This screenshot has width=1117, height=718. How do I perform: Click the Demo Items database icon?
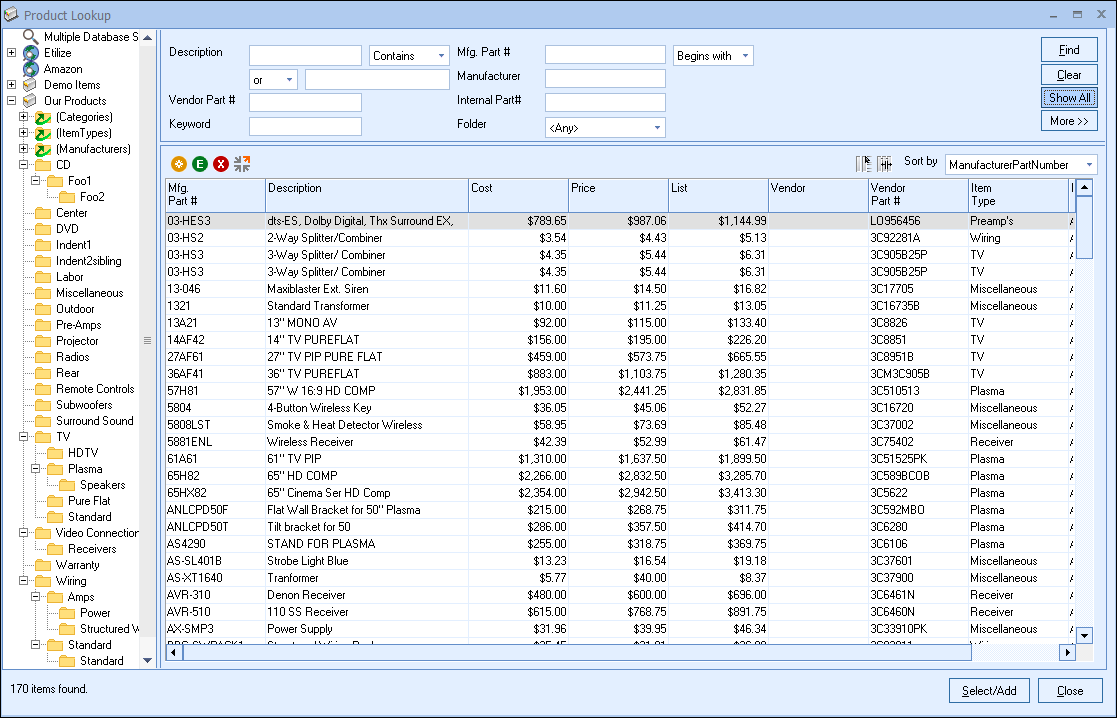[x=31, y=85]
